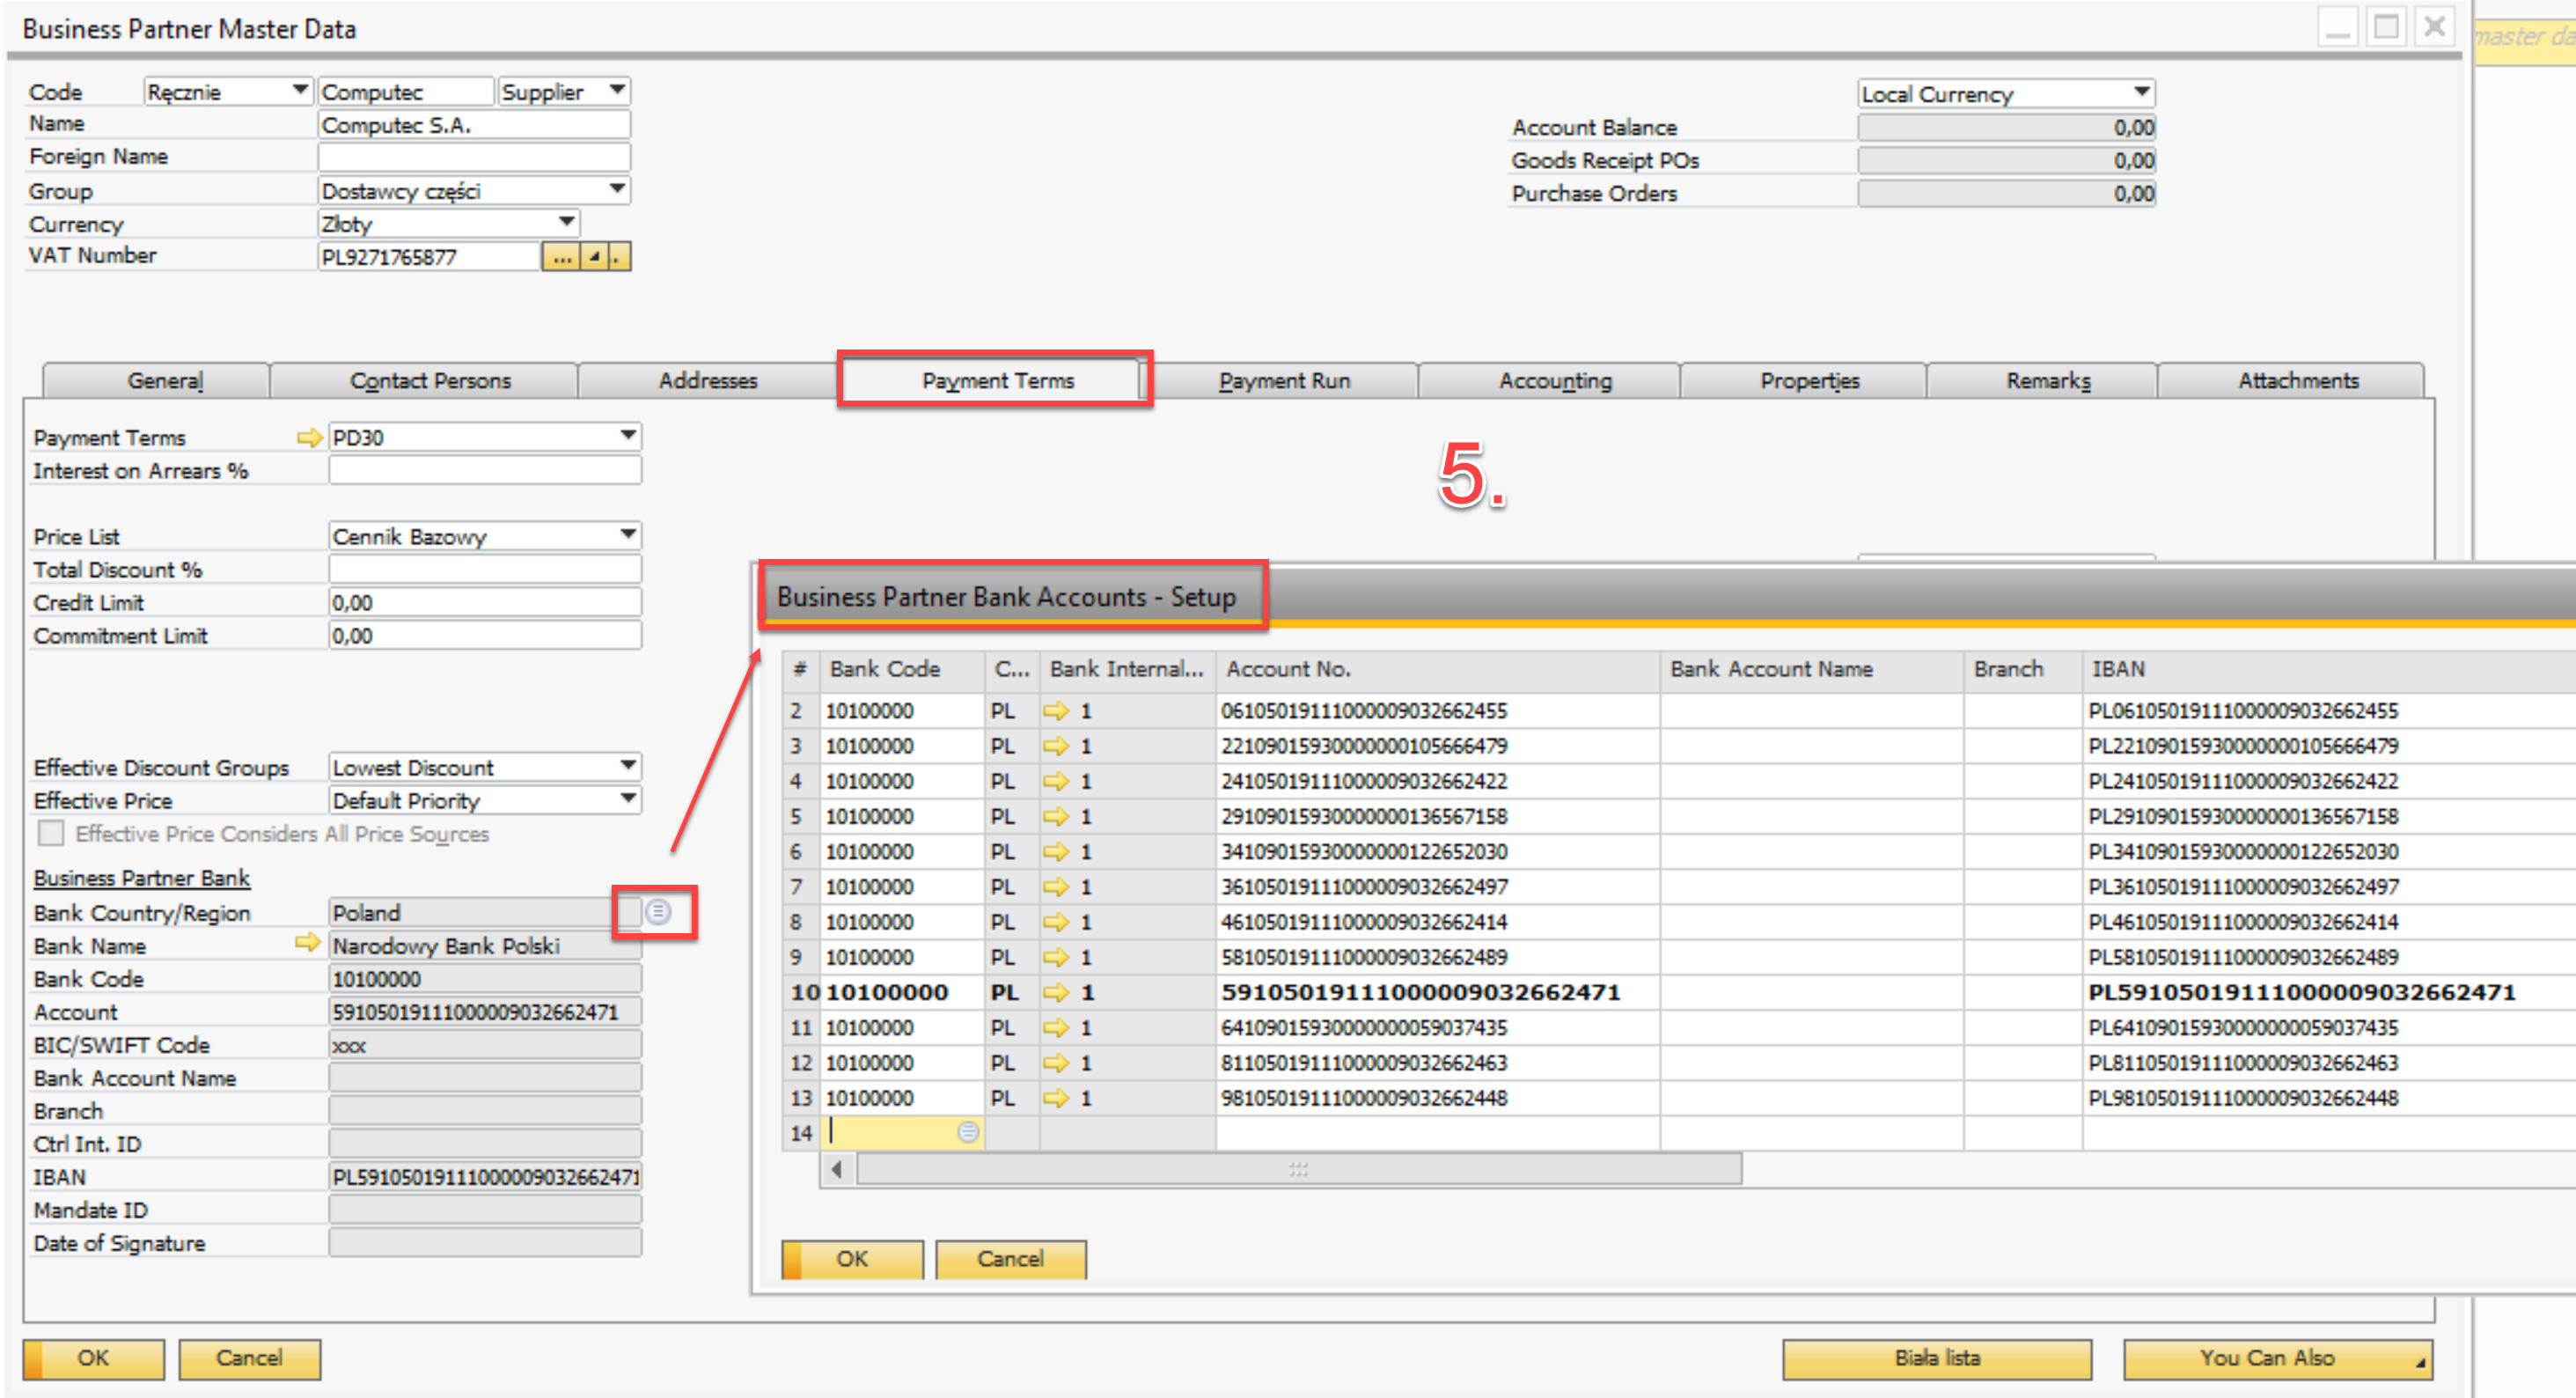
Task: Click link arrow in bank accounts row 13
Action: click(1055, 1098)
